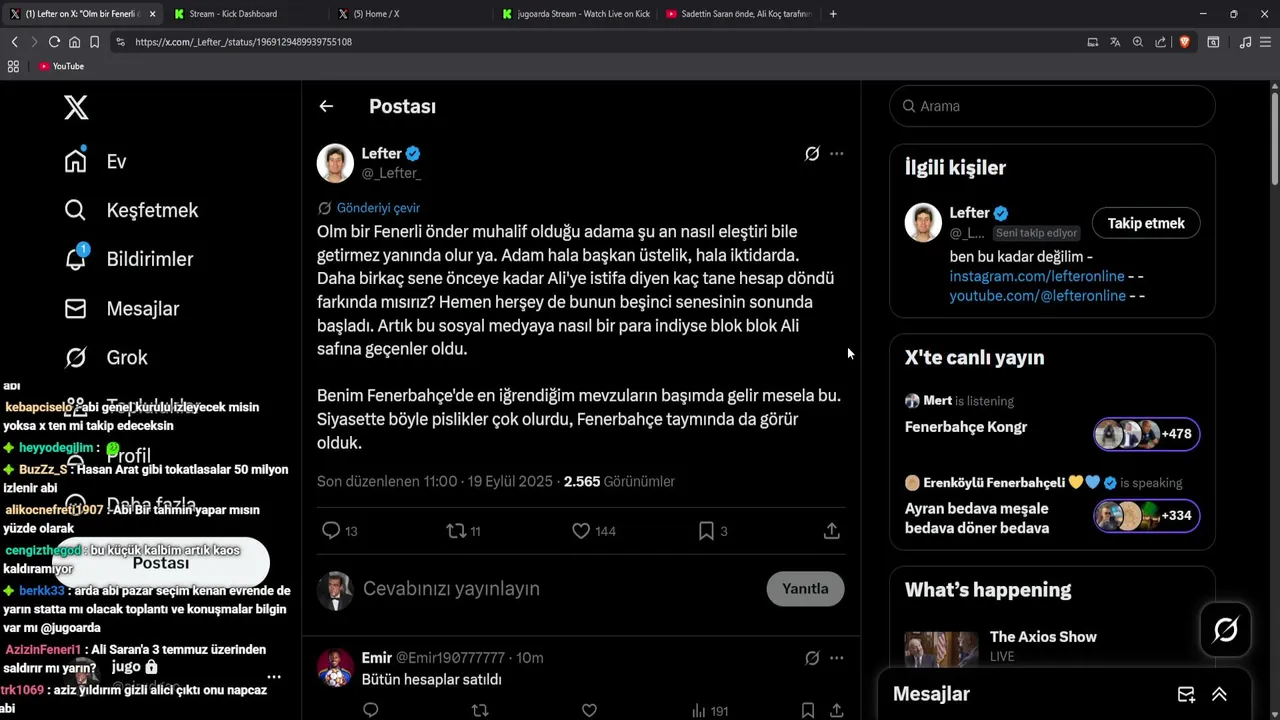Click browser home button

(x=74, y=42)
